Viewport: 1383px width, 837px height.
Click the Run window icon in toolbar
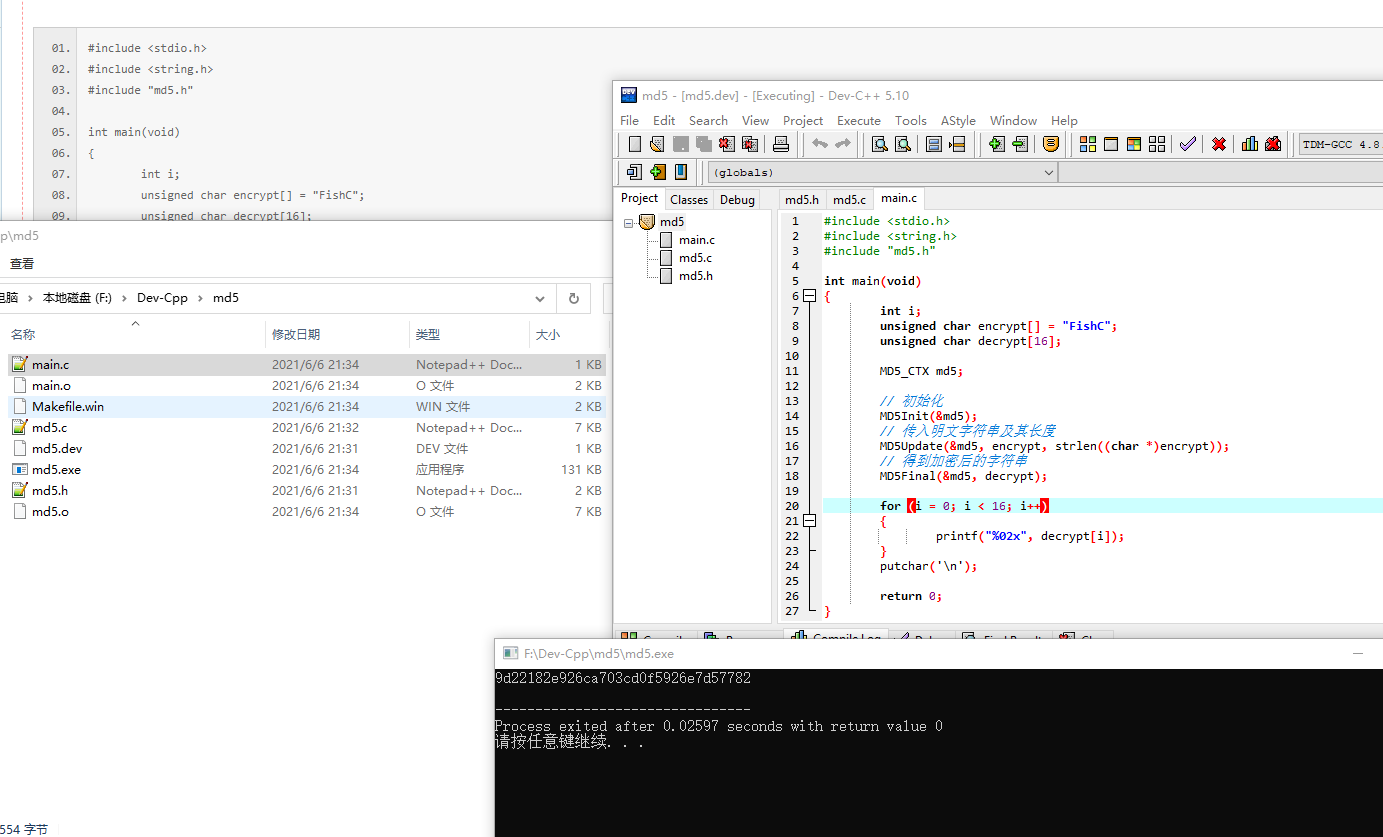pos(1111,144)
